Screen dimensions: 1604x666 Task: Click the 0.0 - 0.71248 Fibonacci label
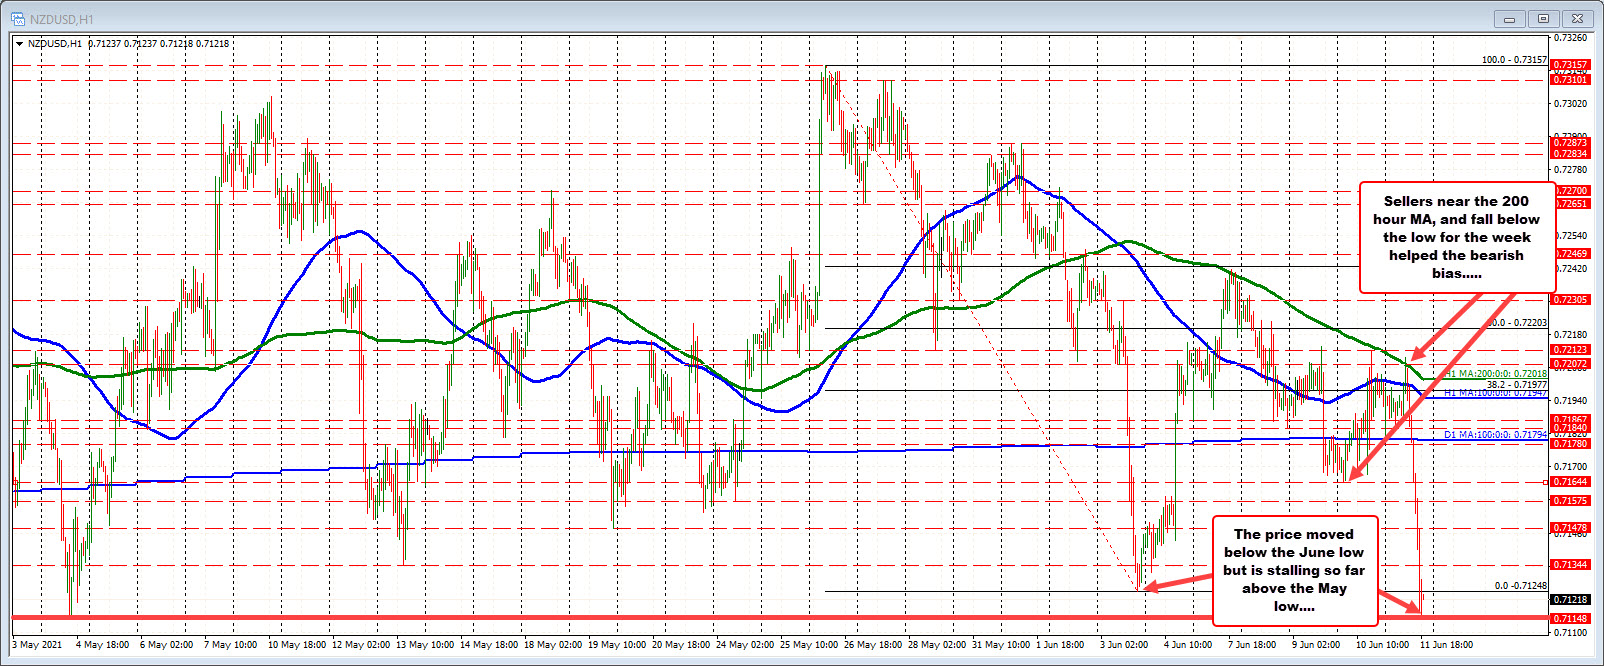click(x=1520, y=586)
